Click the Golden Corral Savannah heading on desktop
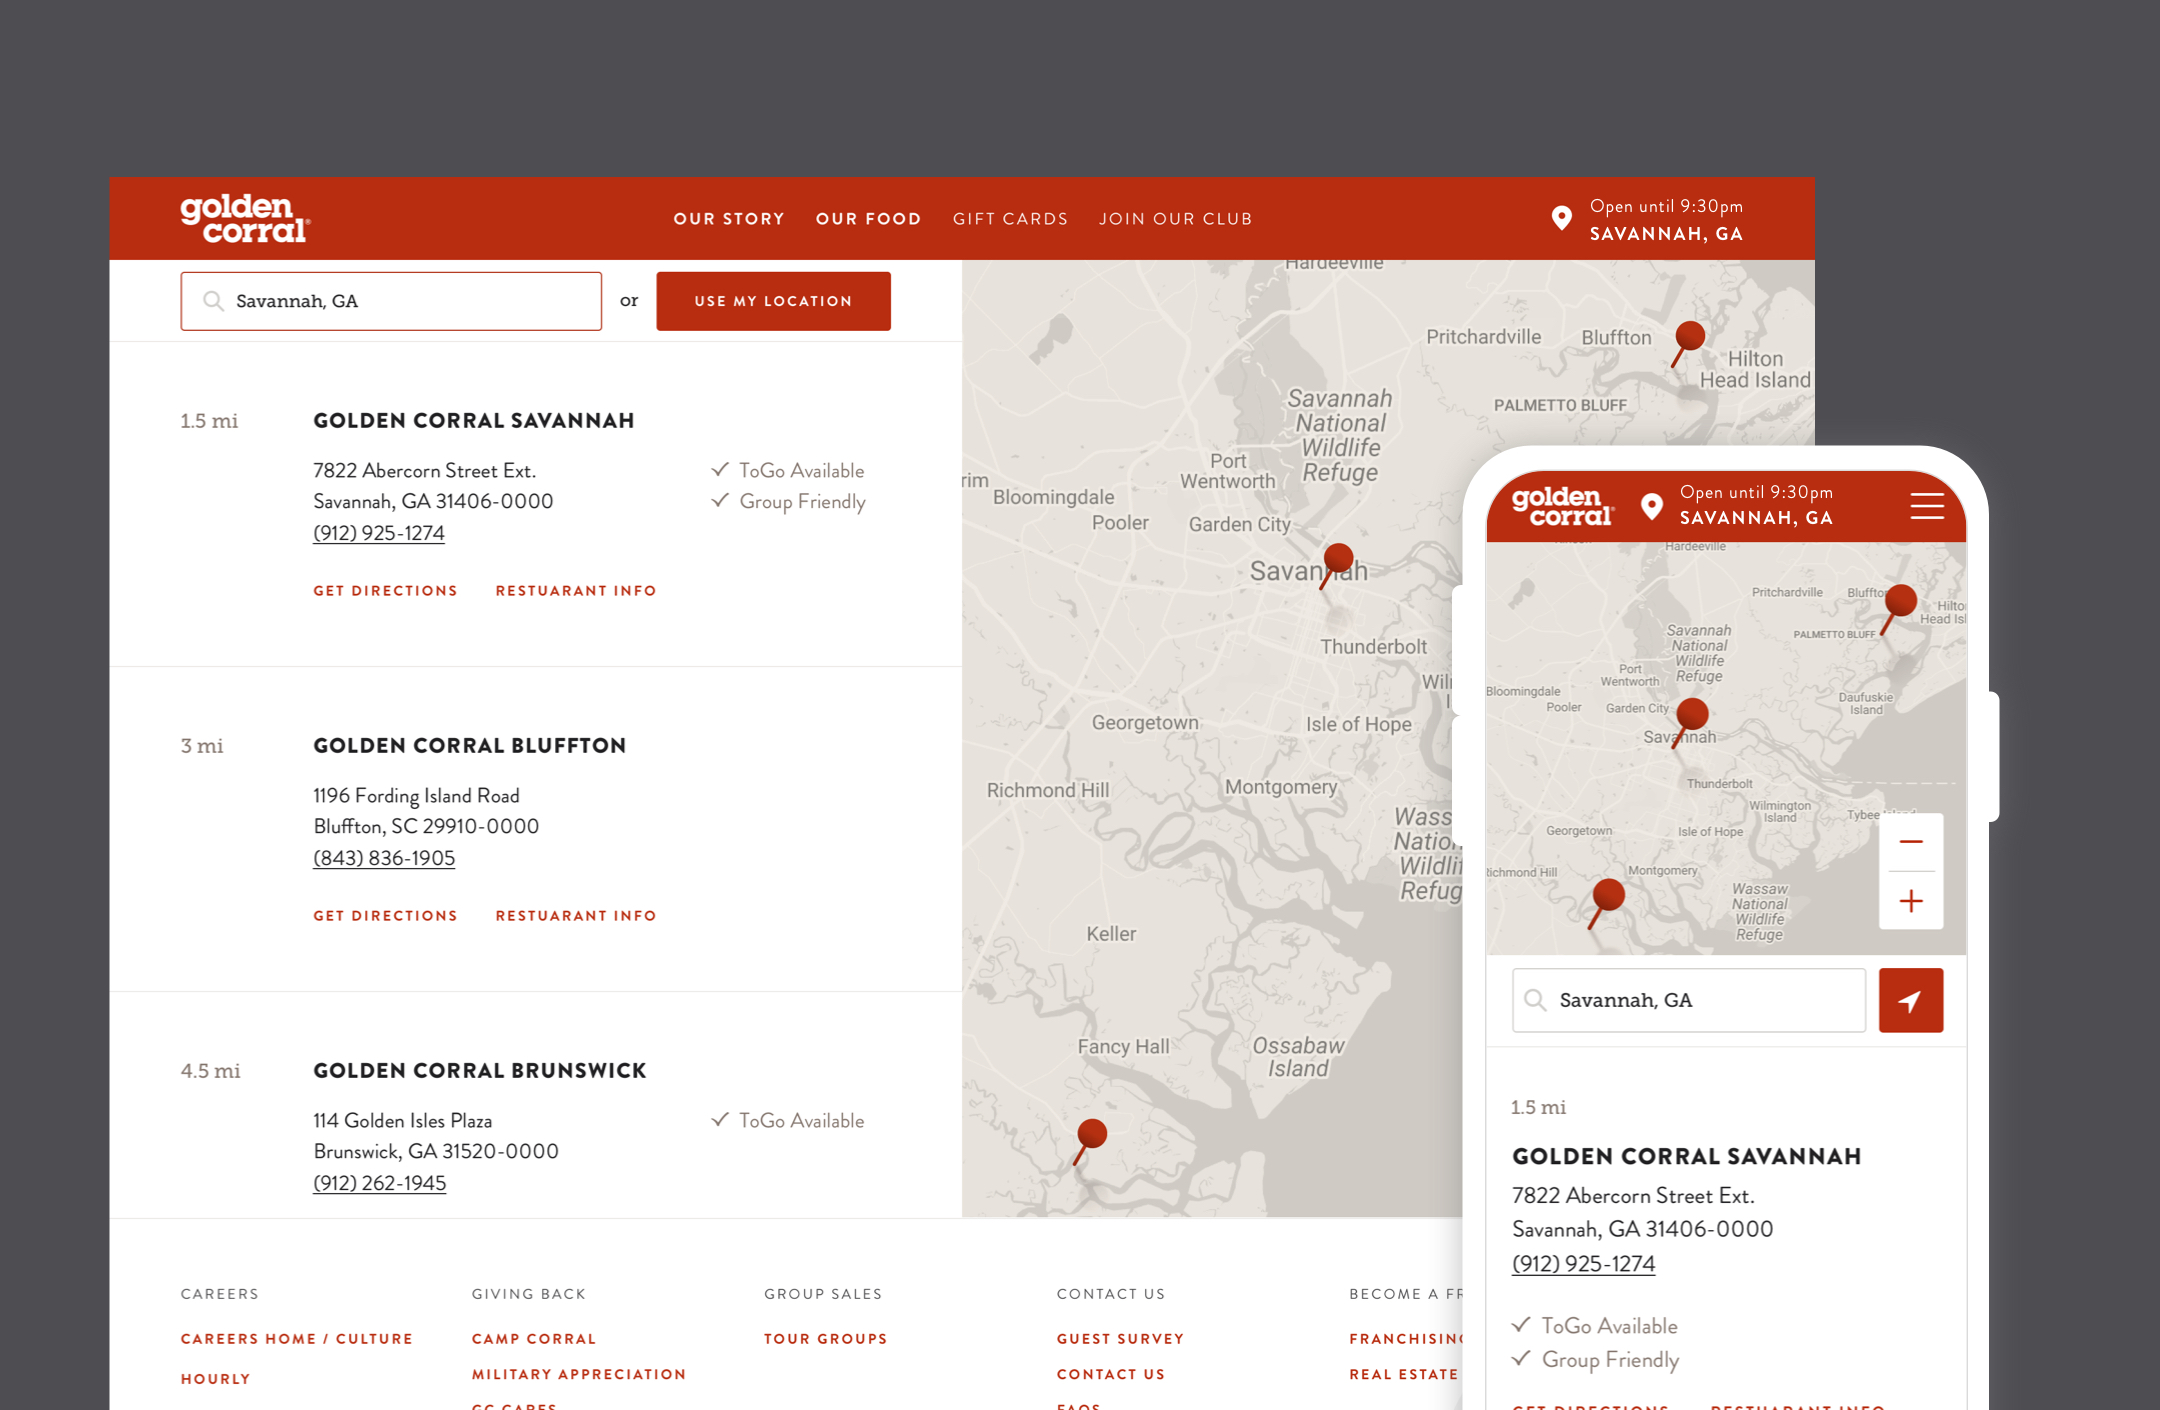 coord(474,421)
